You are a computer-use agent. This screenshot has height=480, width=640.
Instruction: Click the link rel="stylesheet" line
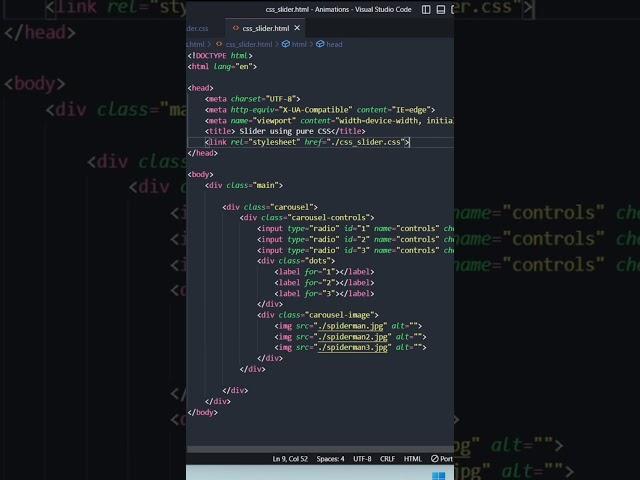(x=307, y=142)
